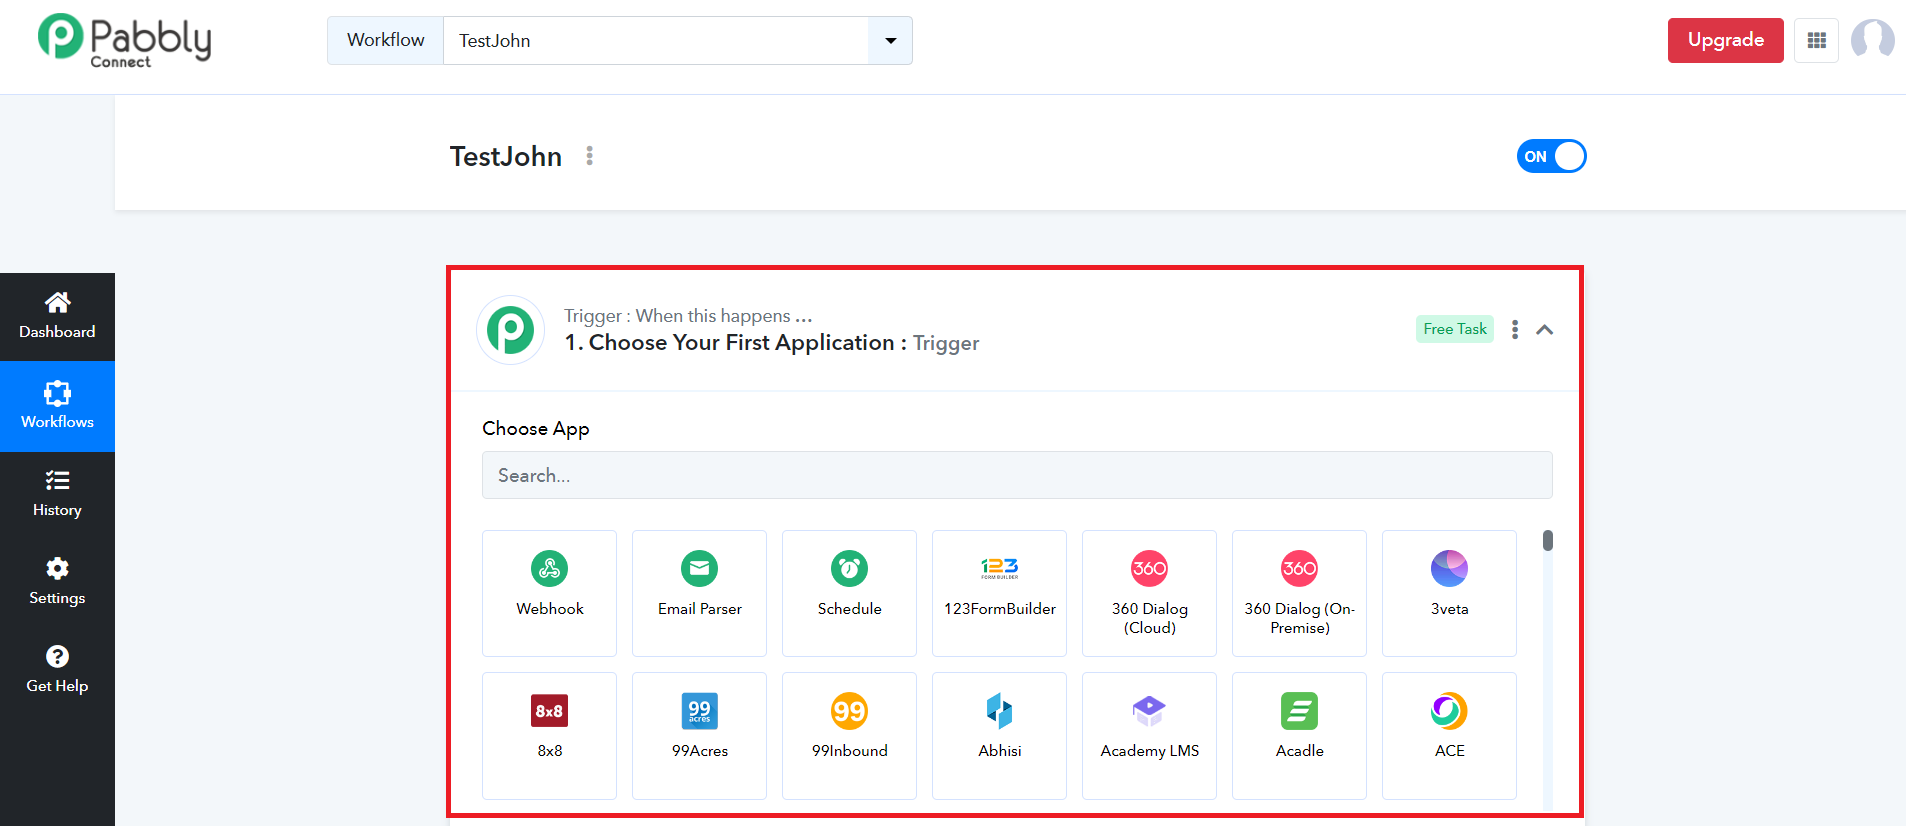
Task: Open the apps grid icon
Action: tap(1816, 41)
